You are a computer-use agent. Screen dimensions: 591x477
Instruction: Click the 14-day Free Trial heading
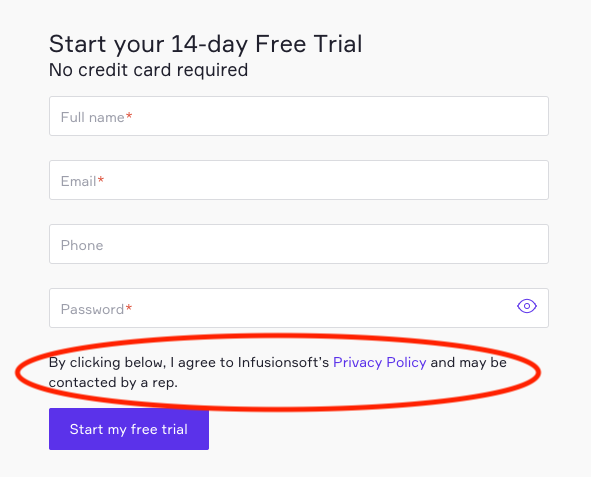[x=206, y=44]
